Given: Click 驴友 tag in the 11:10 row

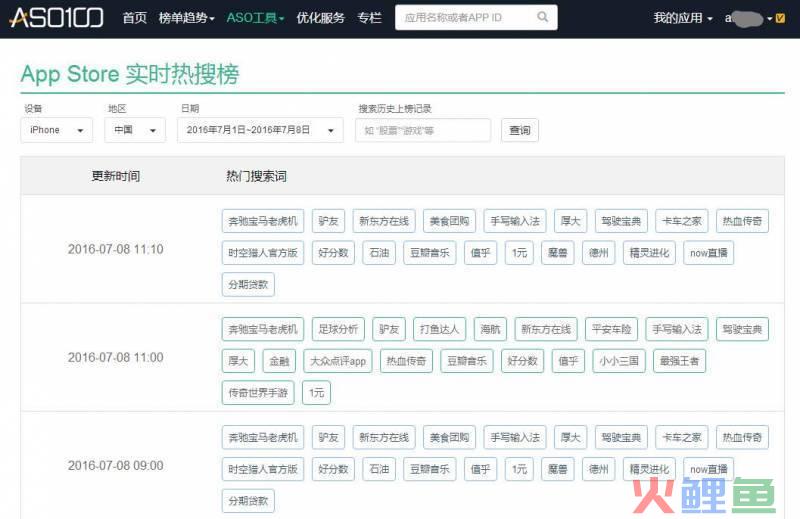Looking at the screenshot, I should [x=329, y=221].
